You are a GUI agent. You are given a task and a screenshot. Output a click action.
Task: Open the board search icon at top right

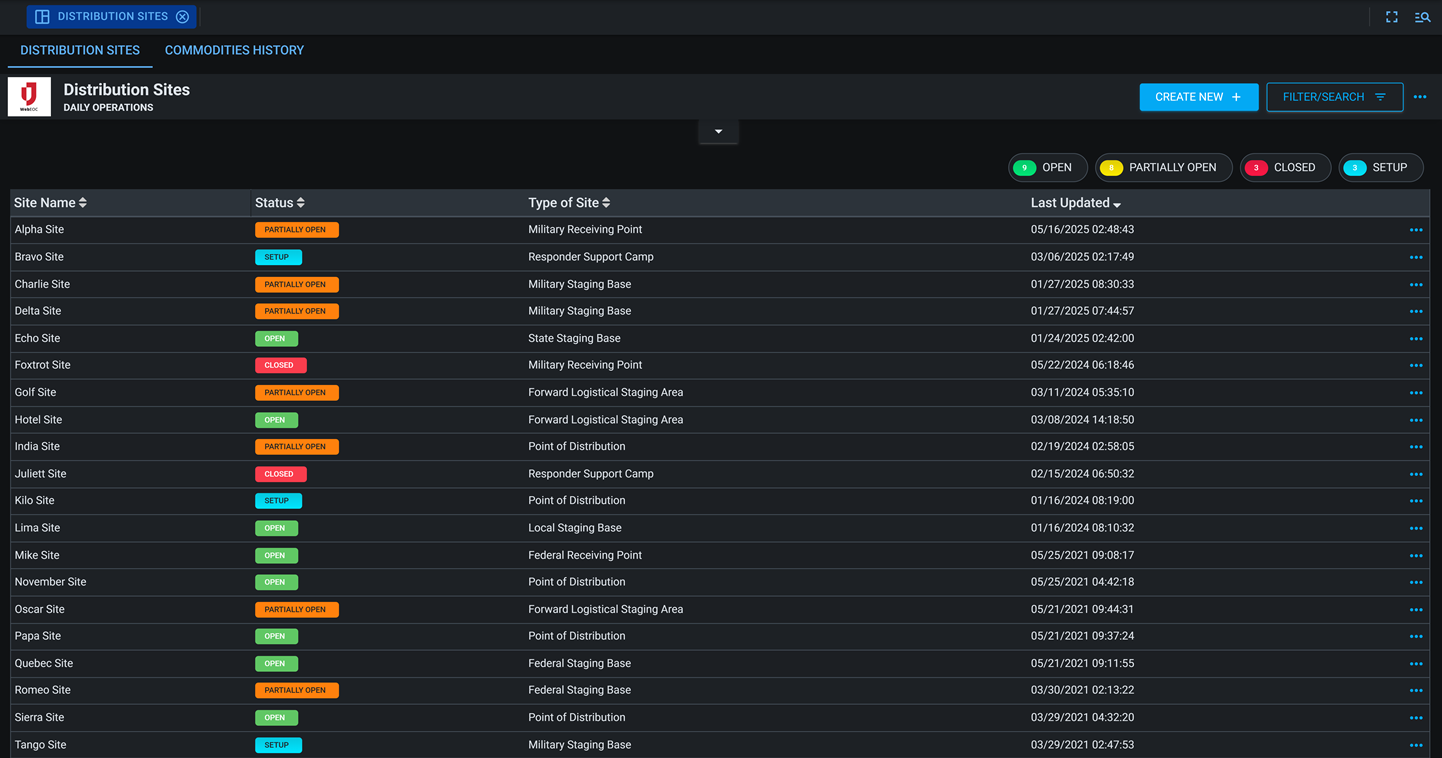point(1422,16)
